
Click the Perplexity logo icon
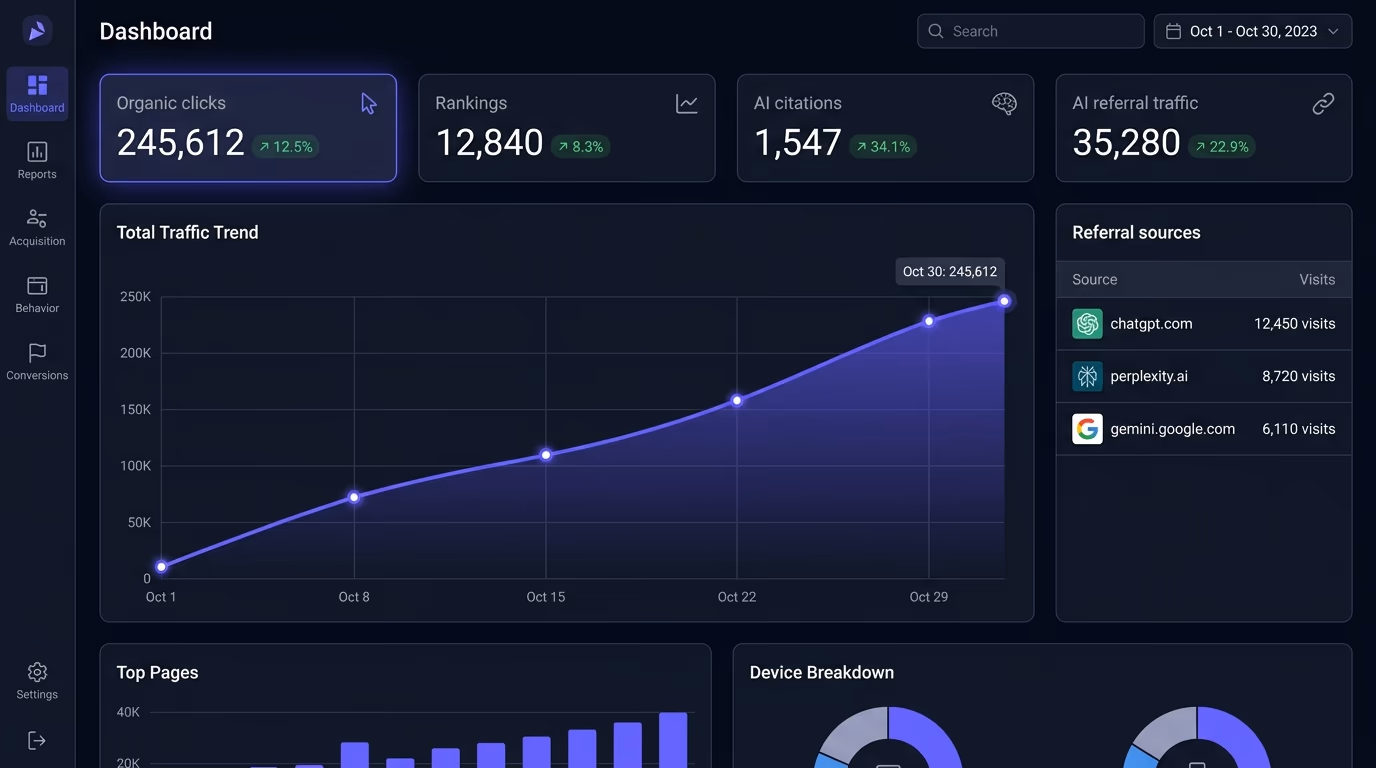(1087, 376)
